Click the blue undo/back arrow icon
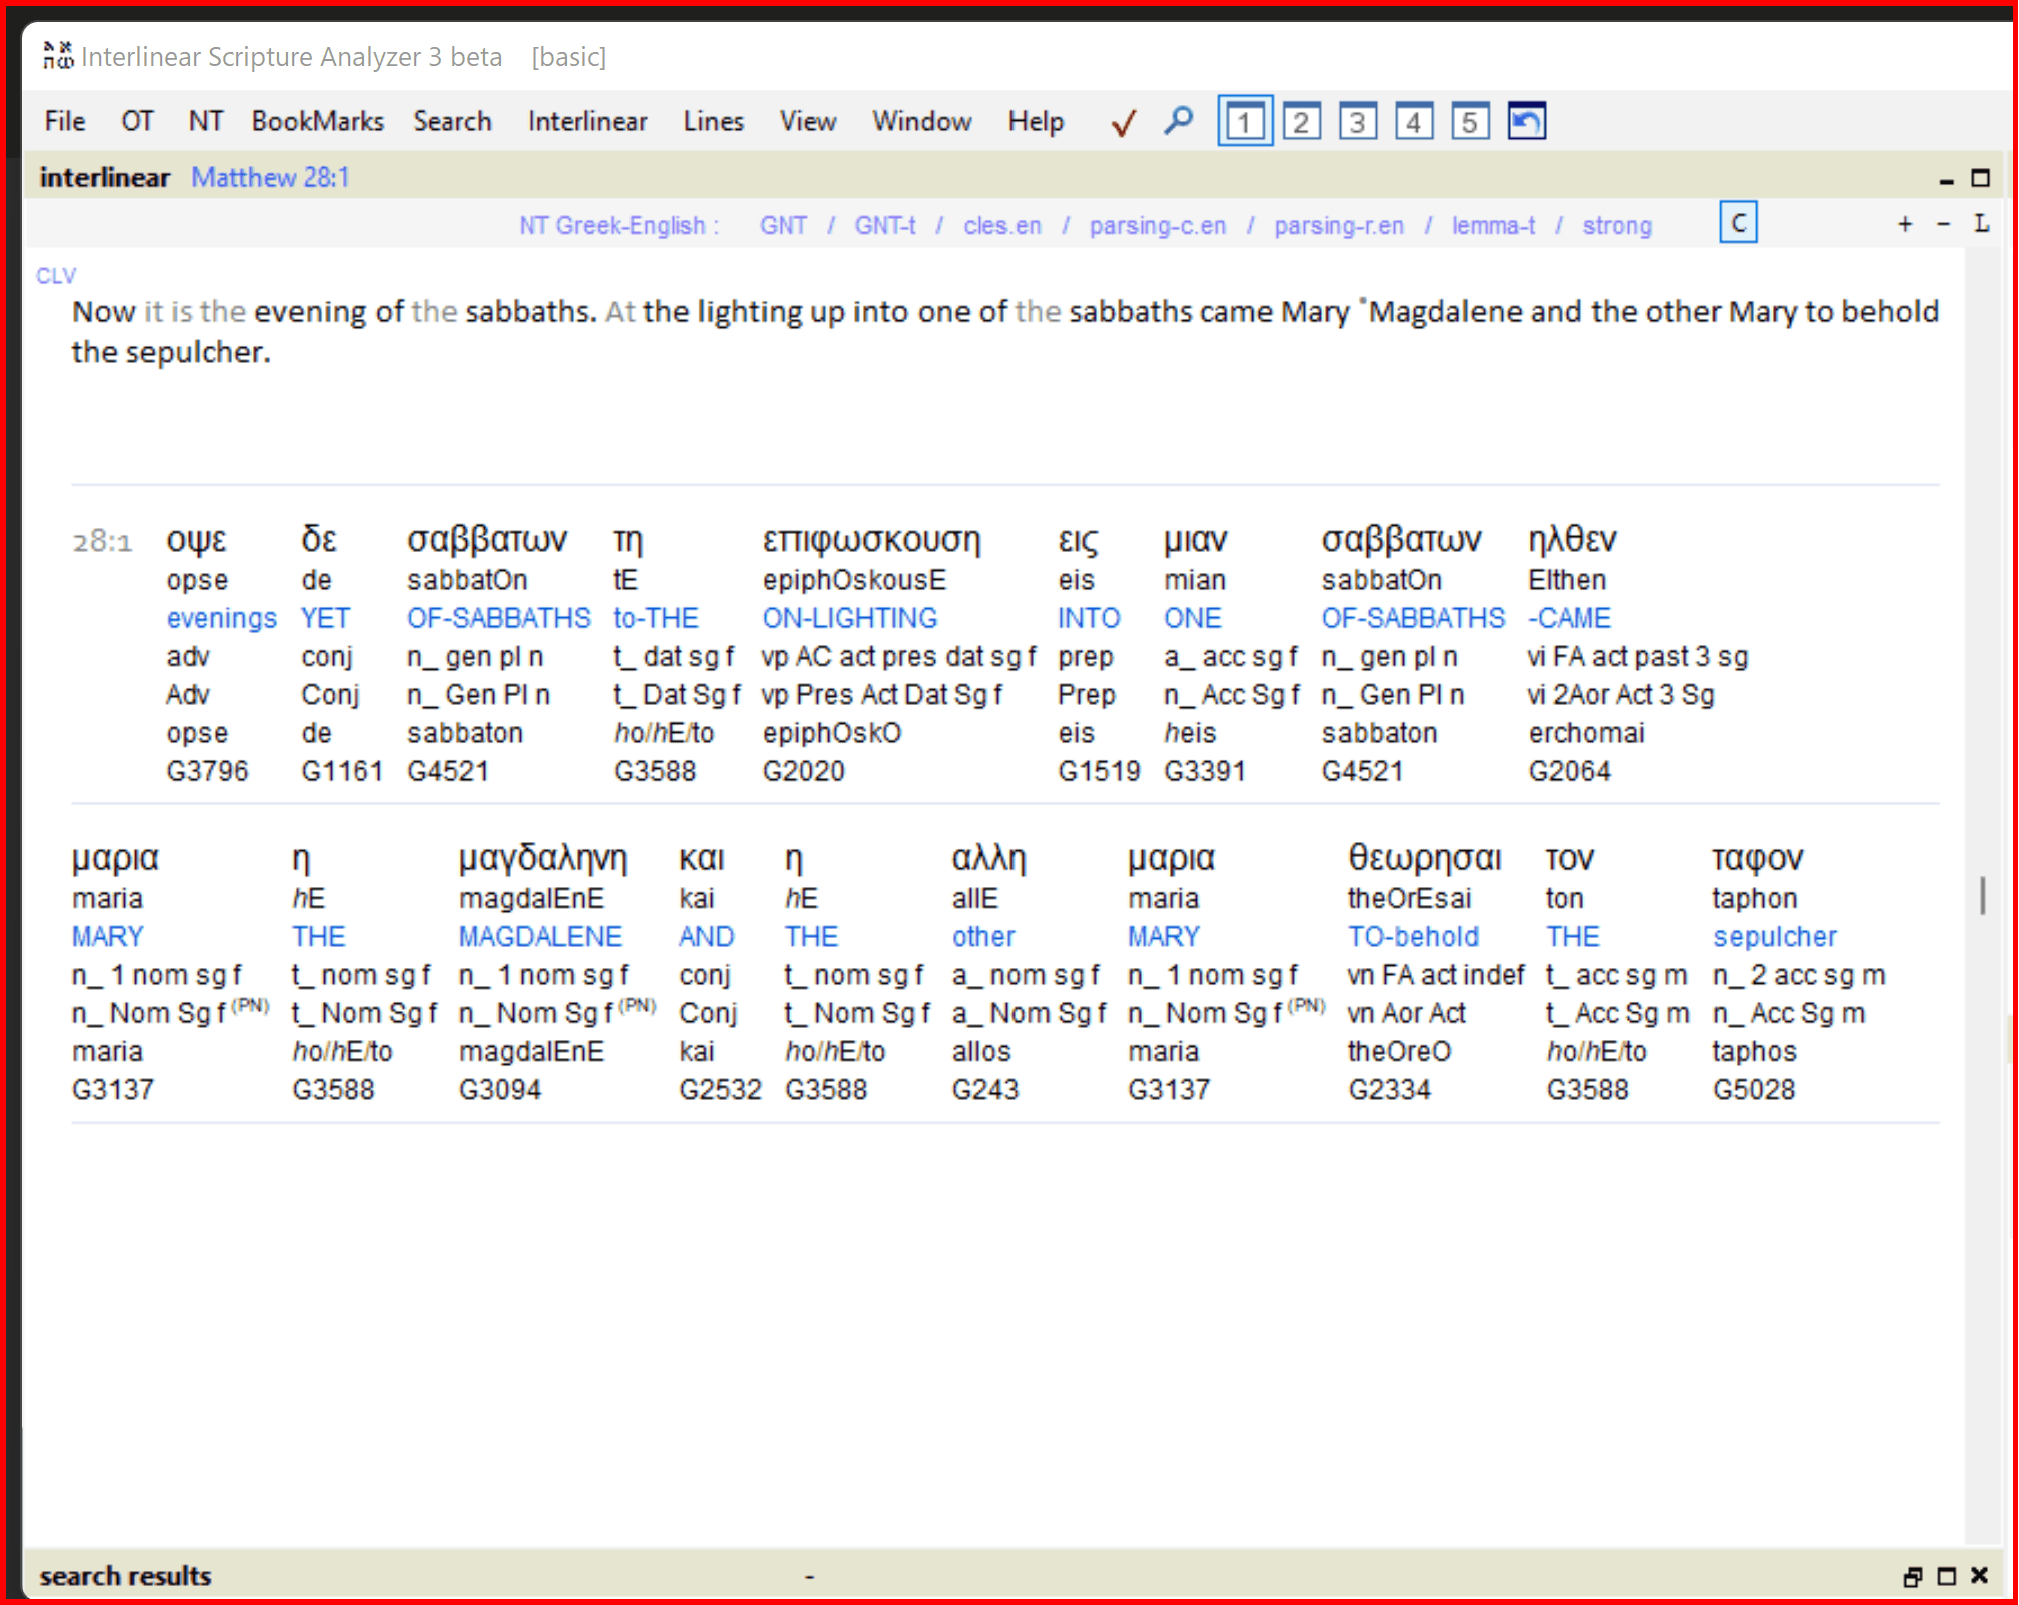This screenshot has width=2019, height=1605. point(1526,122)
